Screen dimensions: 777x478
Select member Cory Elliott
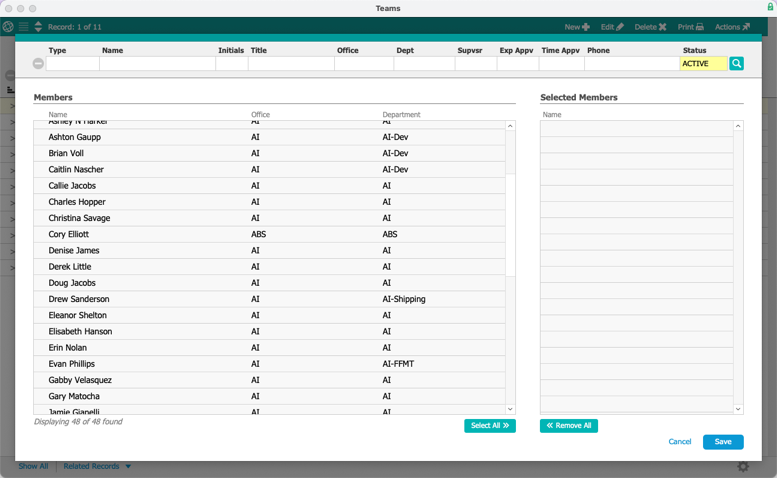click(x=270, y=234)
